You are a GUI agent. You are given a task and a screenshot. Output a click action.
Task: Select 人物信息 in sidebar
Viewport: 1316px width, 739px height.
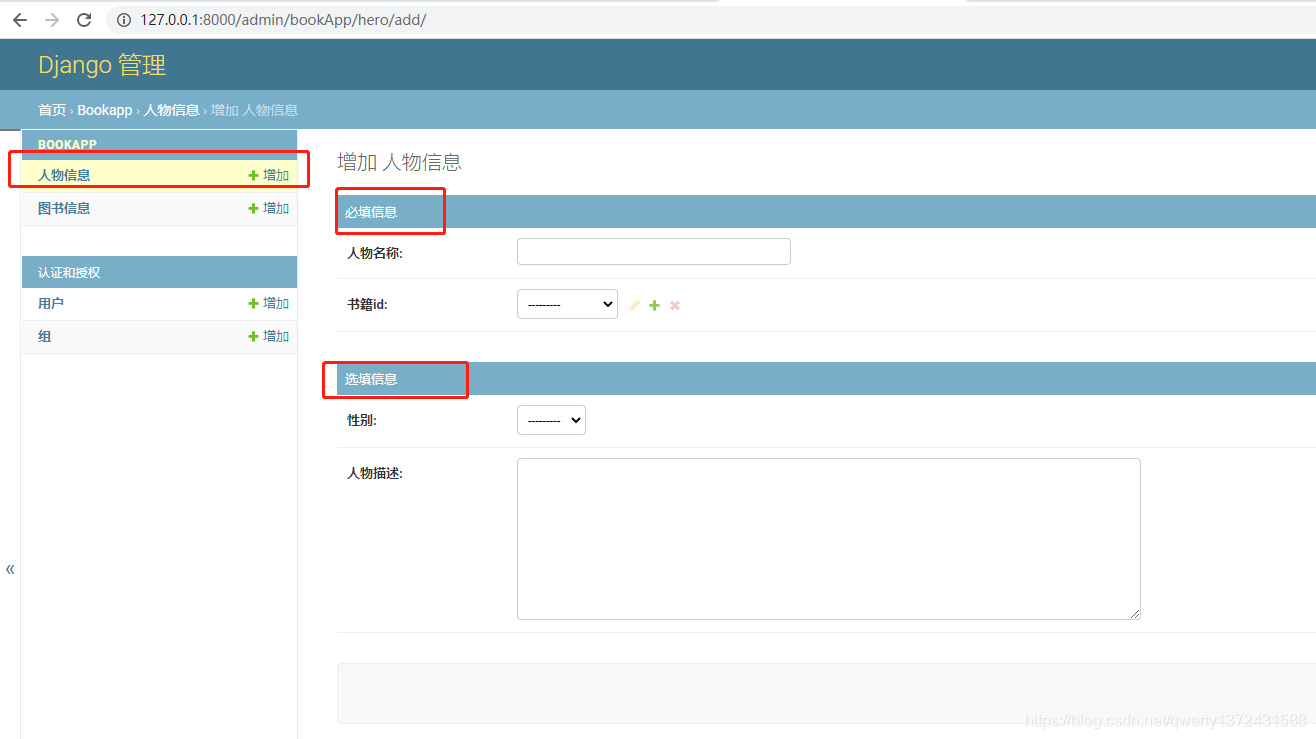click(64, 175)
